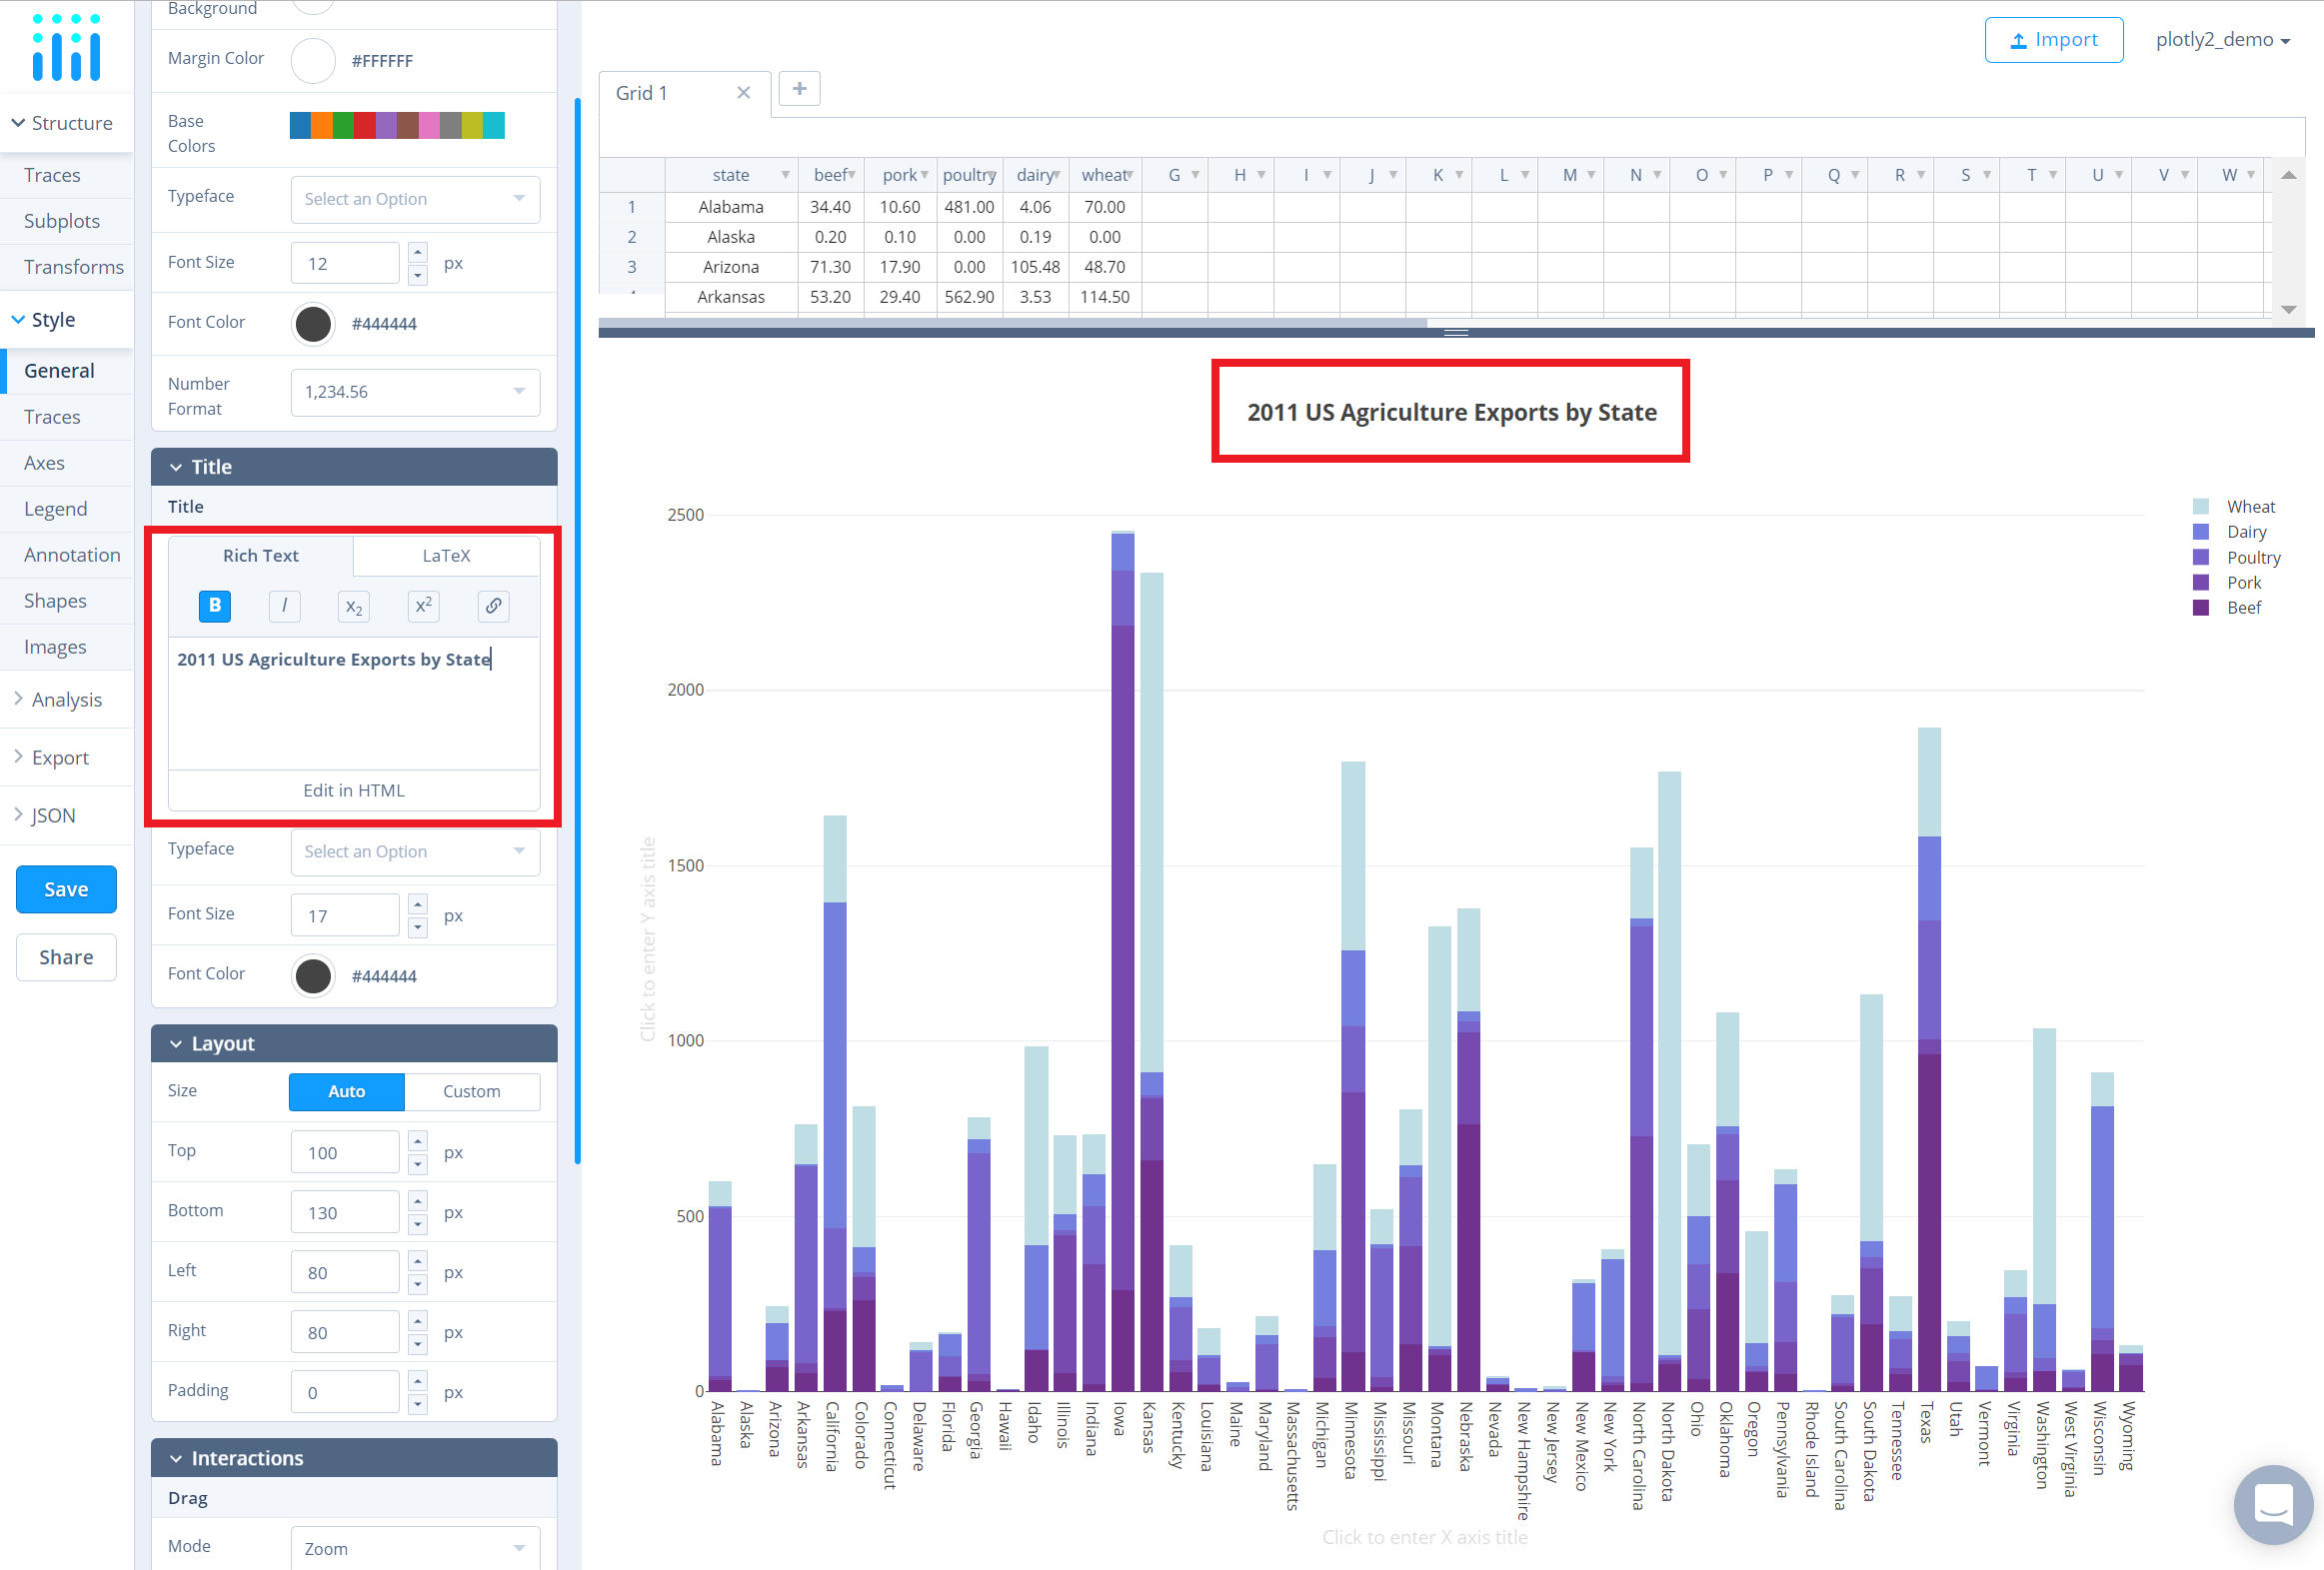Click the Import button
The height and width of the screenshot is (1570, 2324).
click(x=2053, y=40)
